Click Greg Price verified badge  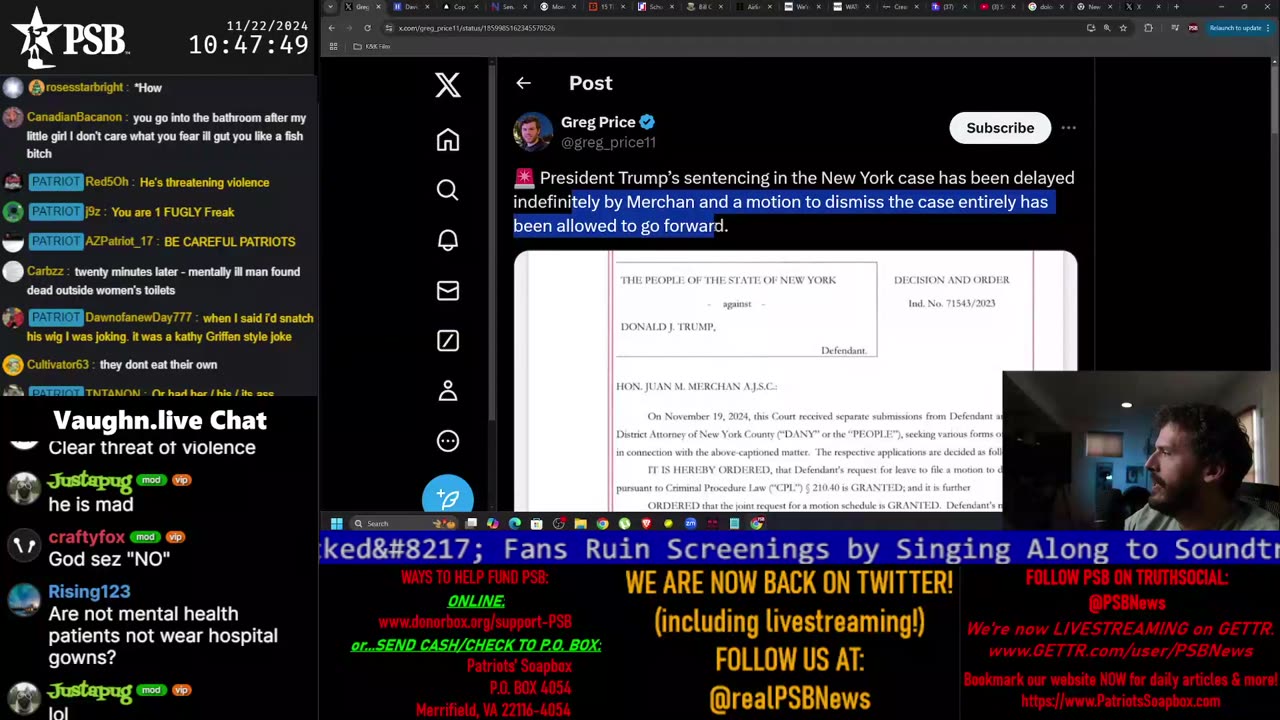click(x=647, y=122)
